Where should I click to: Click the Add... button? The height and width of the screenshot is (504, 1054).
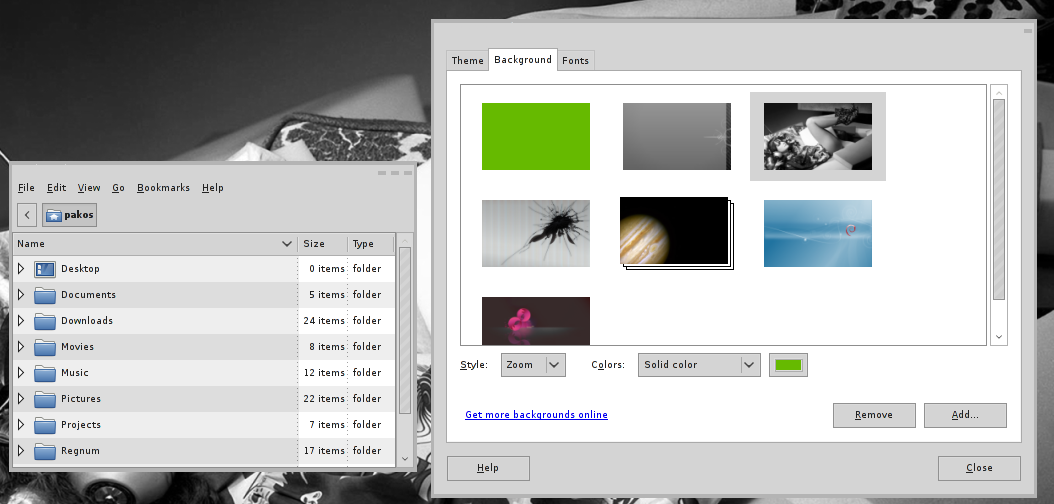(x=965, y=415)
